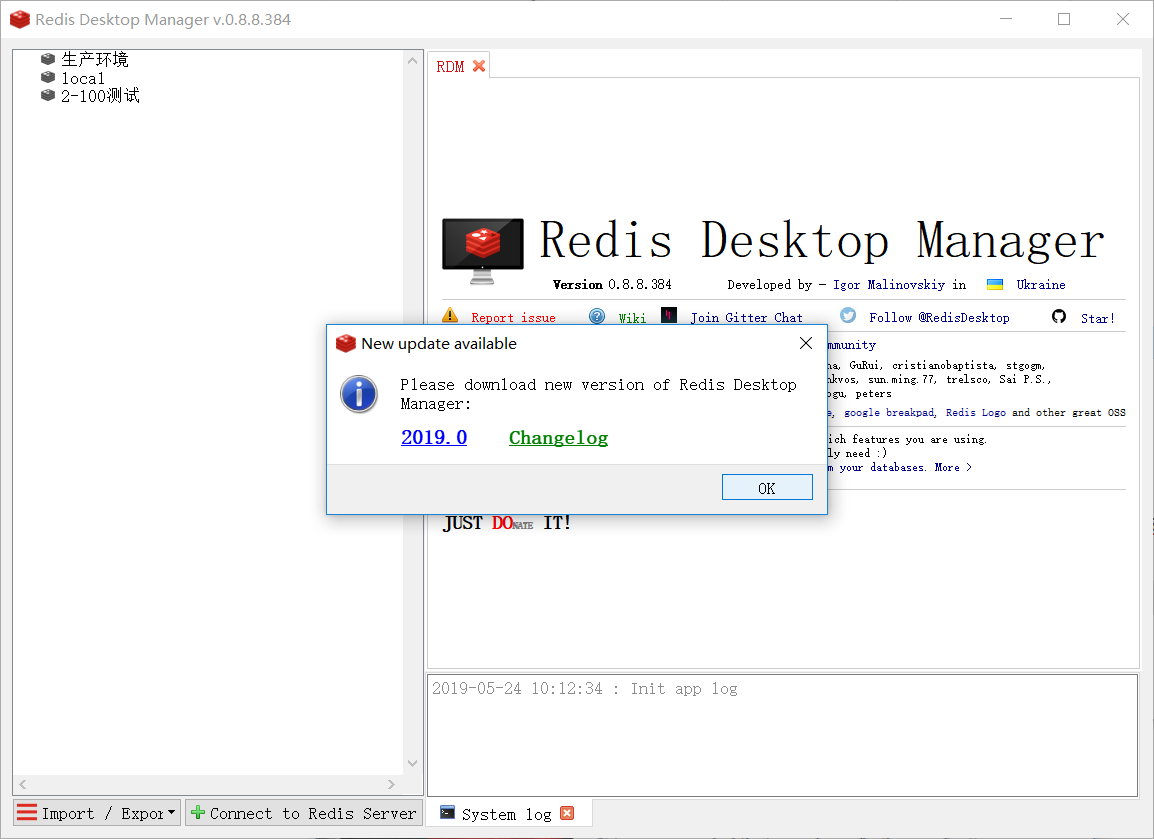Select the 生产环境 connection name
Viewport: 1154px width, 839px height.
click(95, 59)
